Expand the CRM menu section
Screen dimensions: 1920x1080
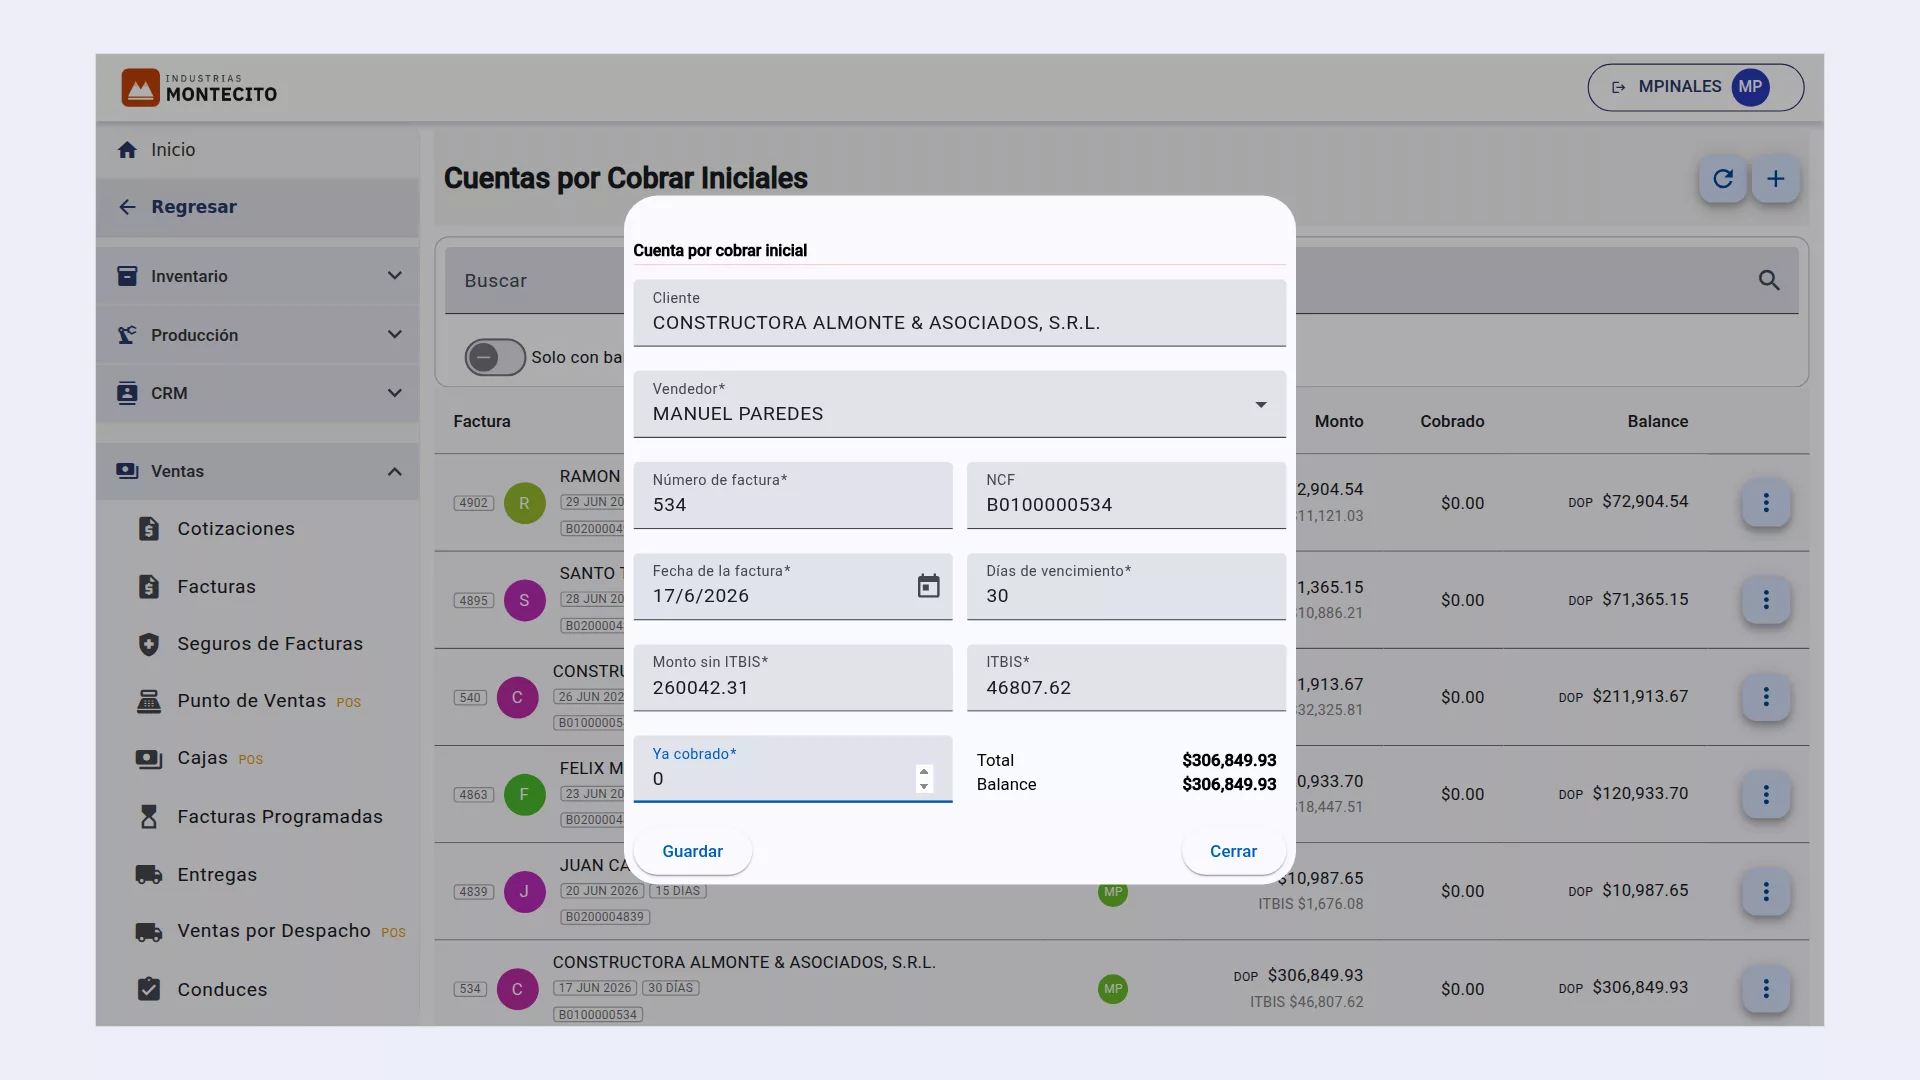pyautogui.click(x=258, y=393)
